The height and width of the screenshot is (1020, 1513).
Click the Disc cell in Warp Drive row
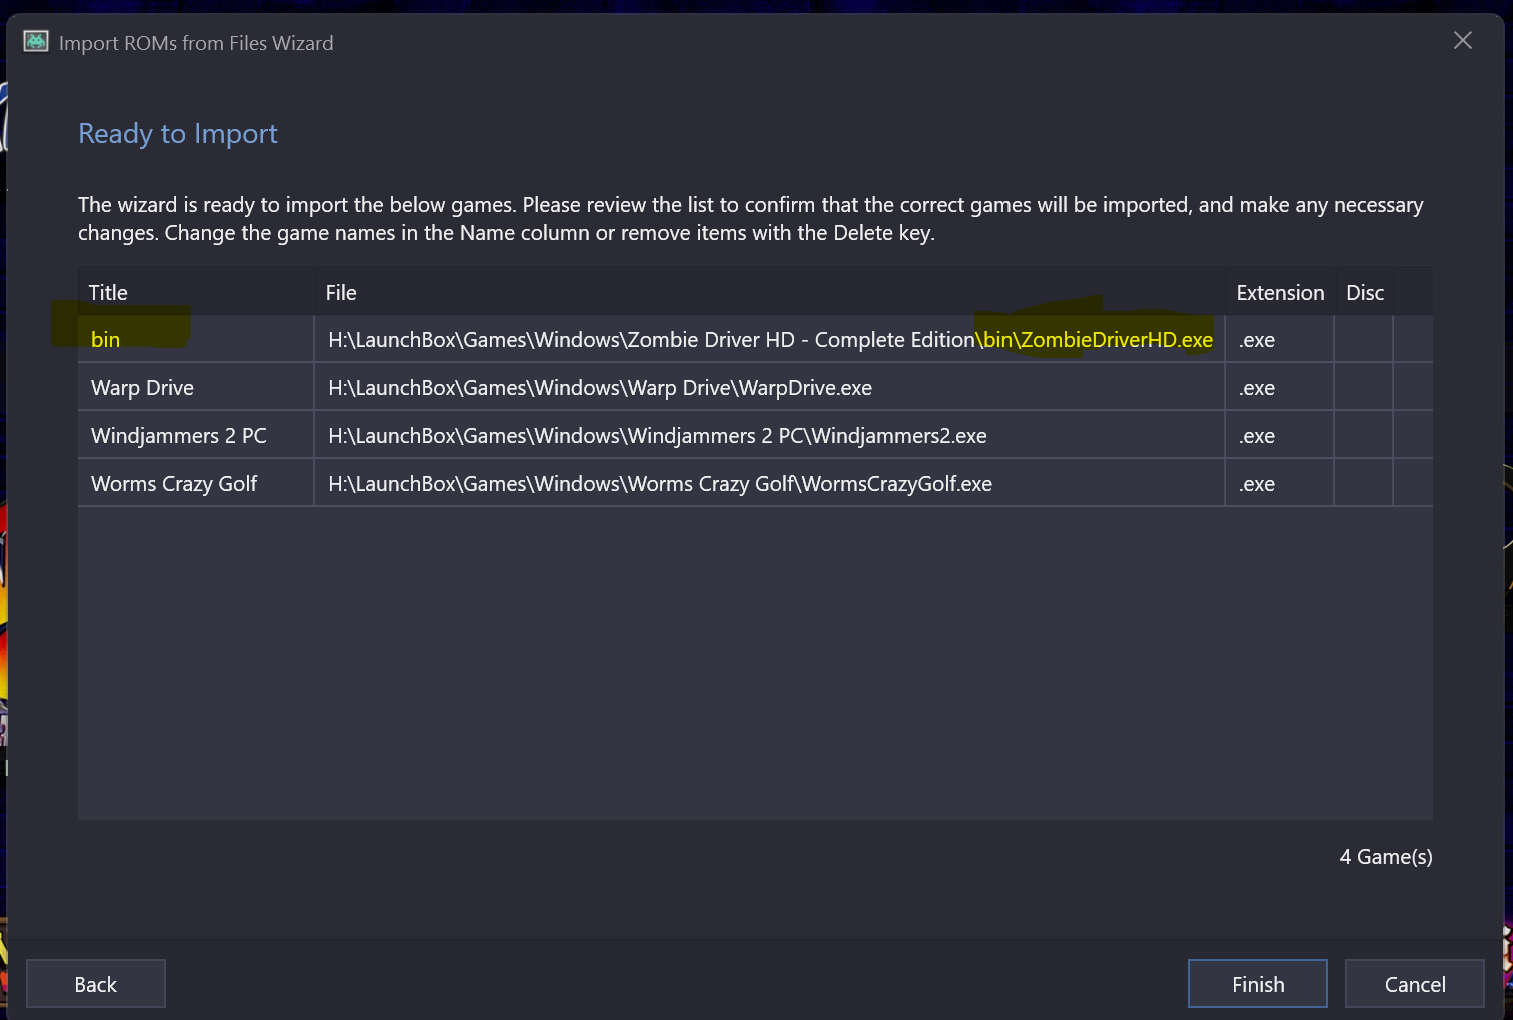coord(1364,387)
